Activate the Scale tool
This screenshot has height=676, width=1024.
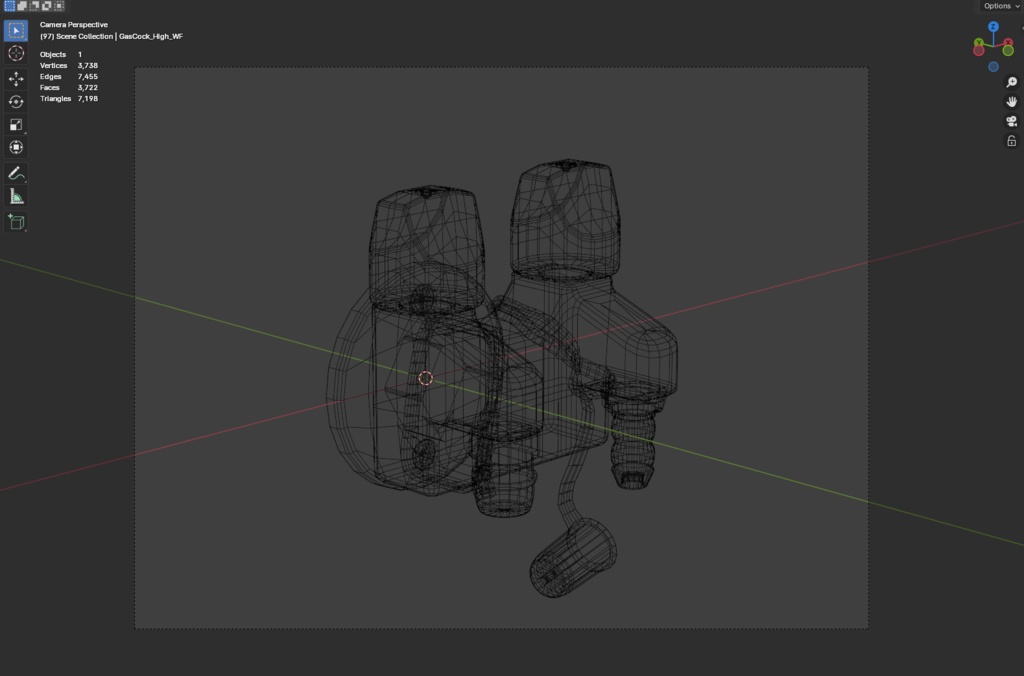click(x=16, y=125)
